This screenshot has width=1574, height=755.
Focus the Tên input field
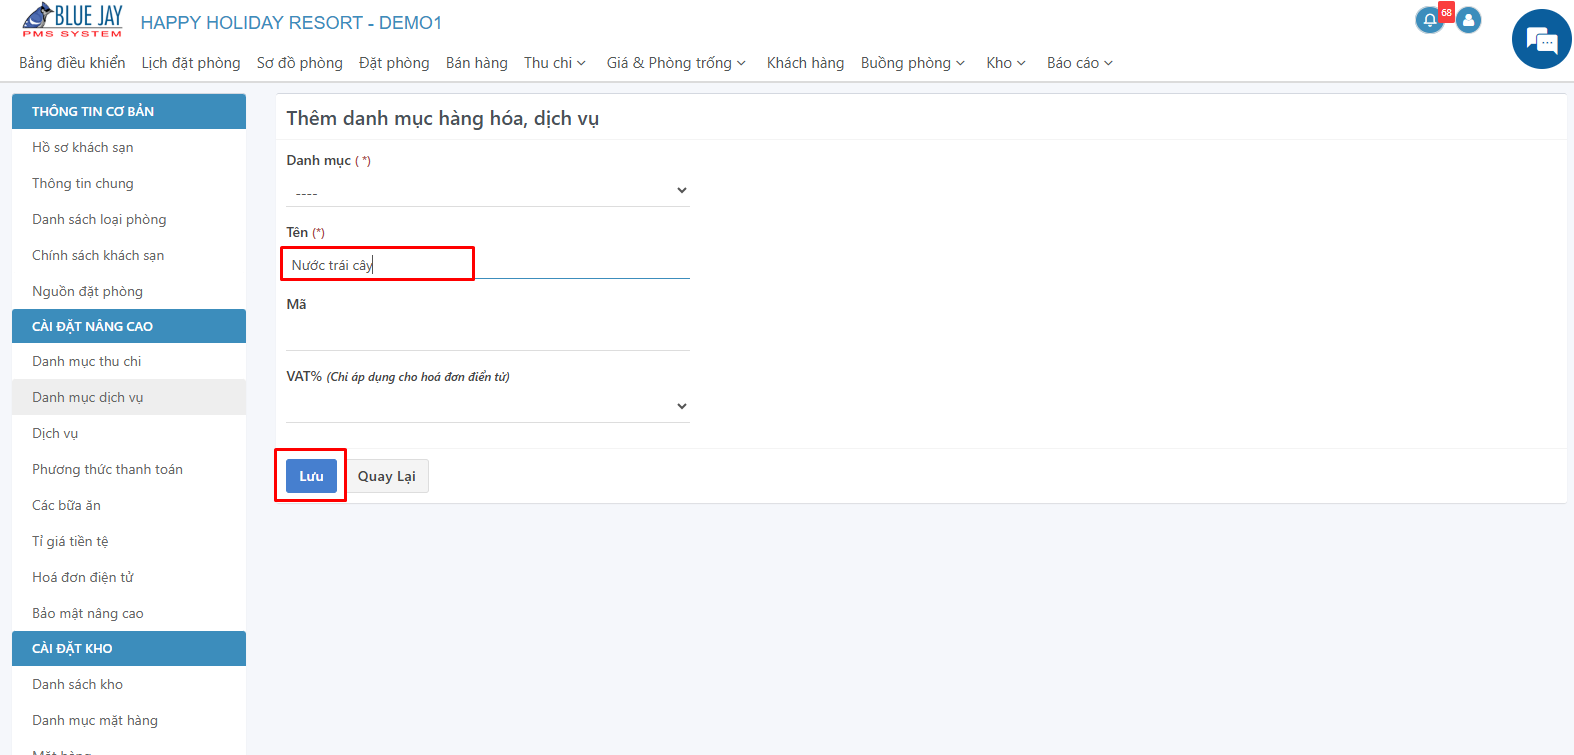pos(488,264)
